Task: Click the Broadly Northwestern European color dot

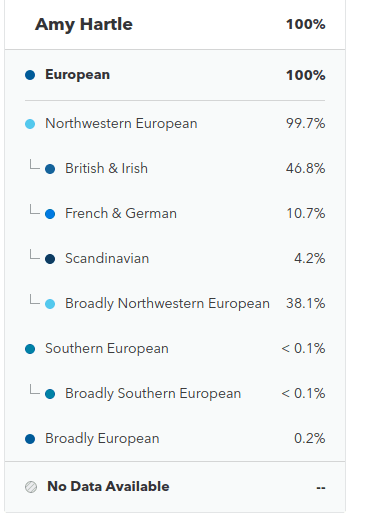Action: (x=50, y=304)
